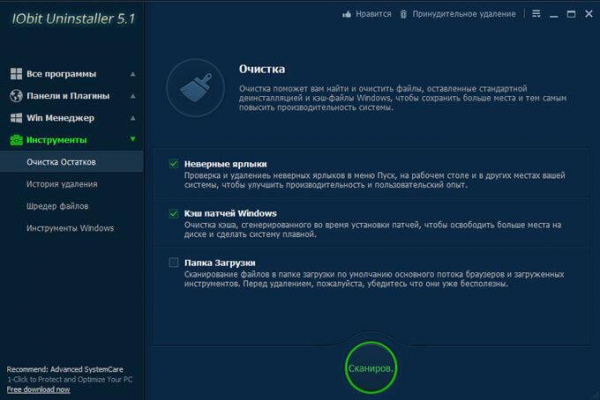Open Инструменты Windows submenu item

click(x=70, y=228)
